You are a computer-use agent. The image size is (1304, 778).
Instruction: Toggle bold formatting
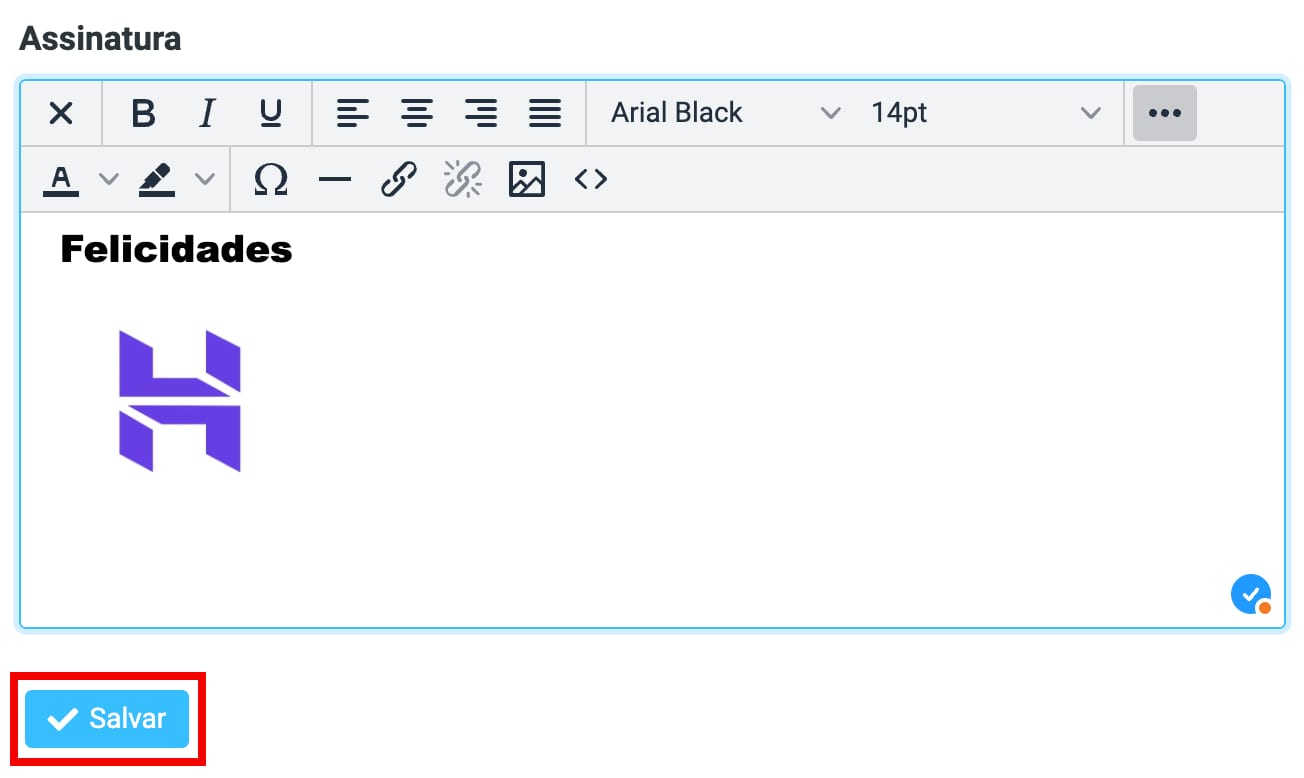click(x=143, y=113)
